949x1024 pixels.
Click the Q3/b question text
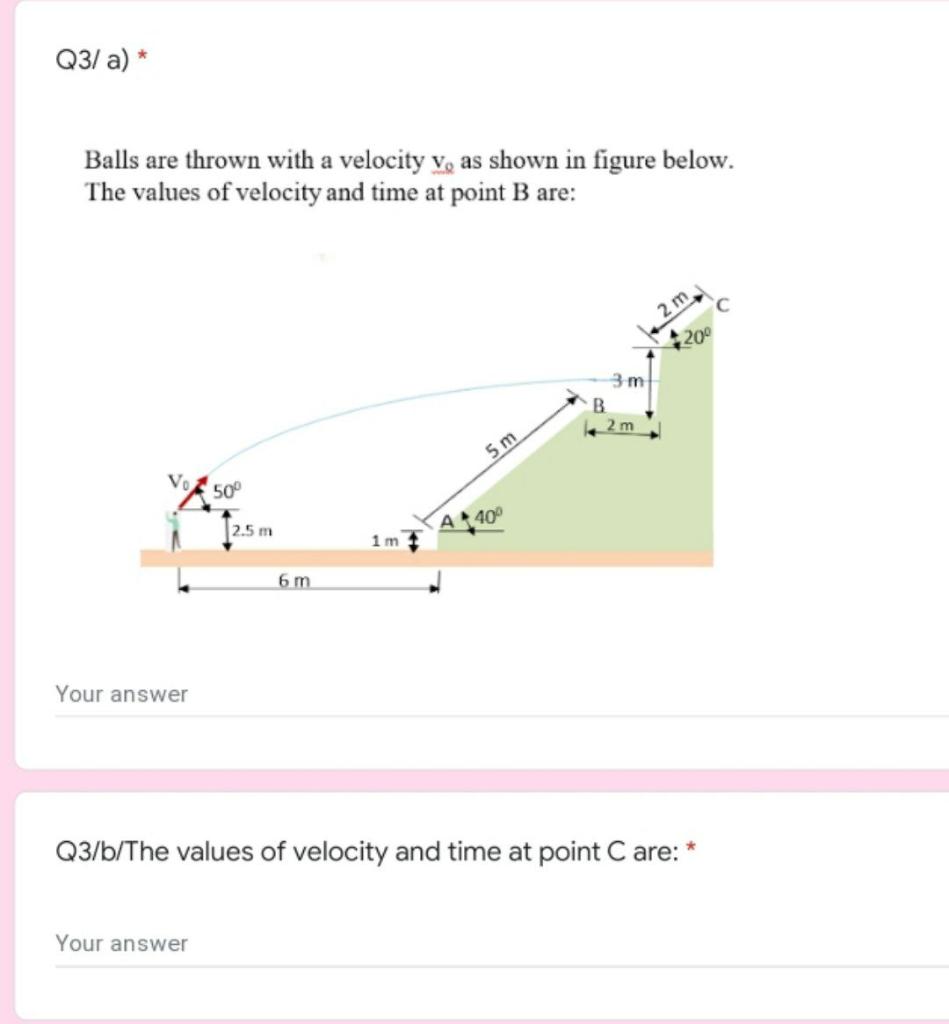click(350, 851)
